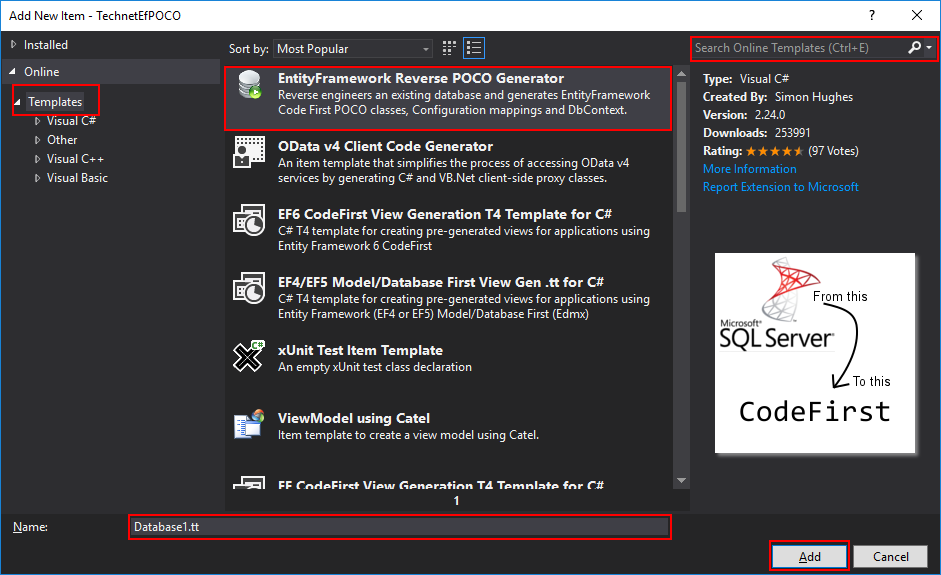Screen dimensions: 941x575
Task: Select EF4/EF5 Model/Database First View Gen title
Action: coord(440,282)
